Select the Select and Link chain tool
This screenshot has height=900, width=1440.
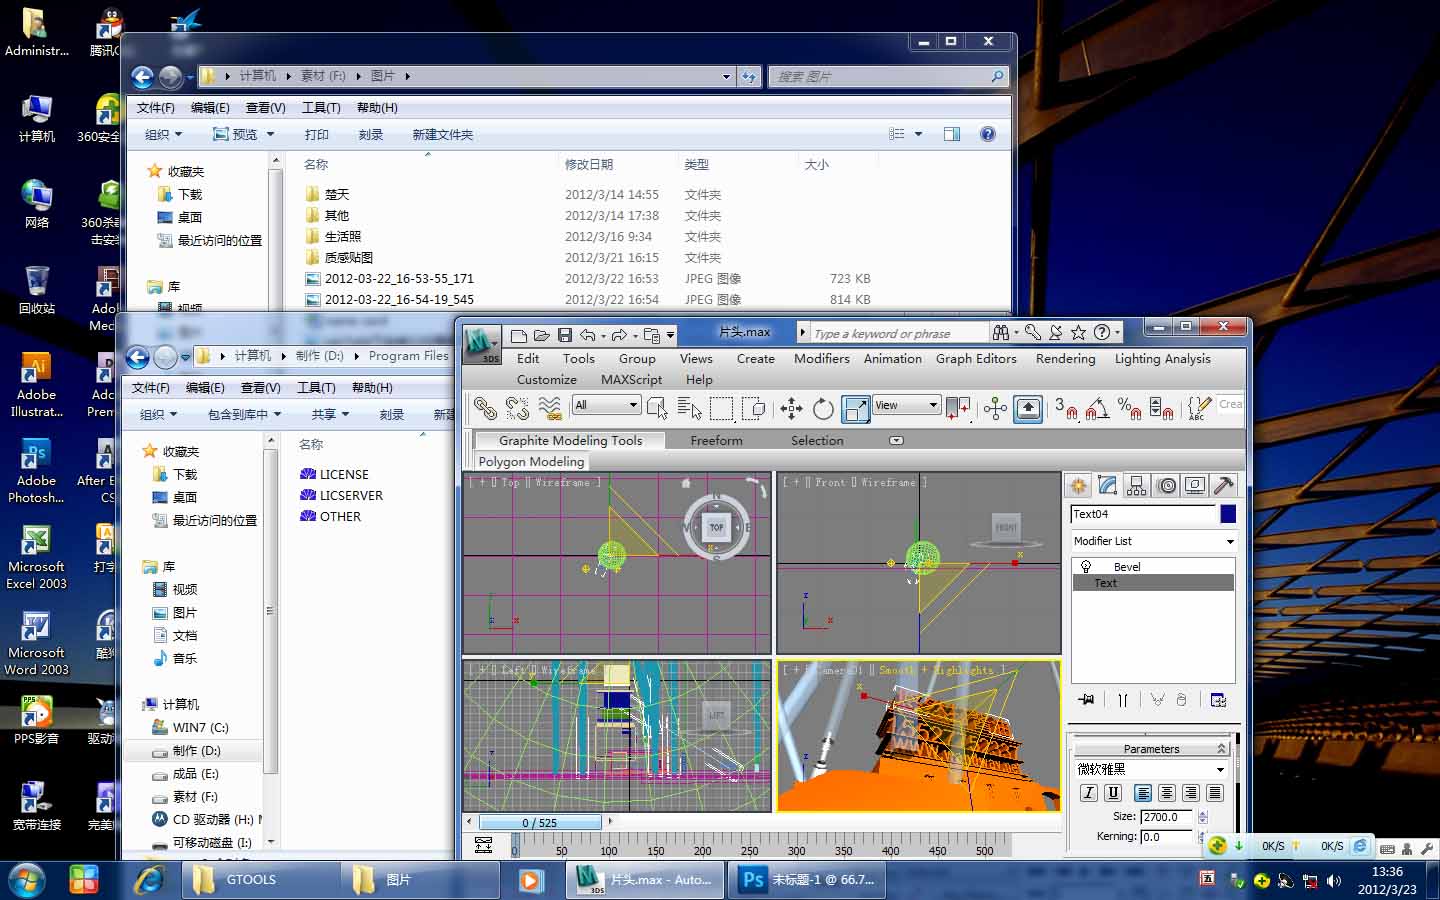coord(485,408)
